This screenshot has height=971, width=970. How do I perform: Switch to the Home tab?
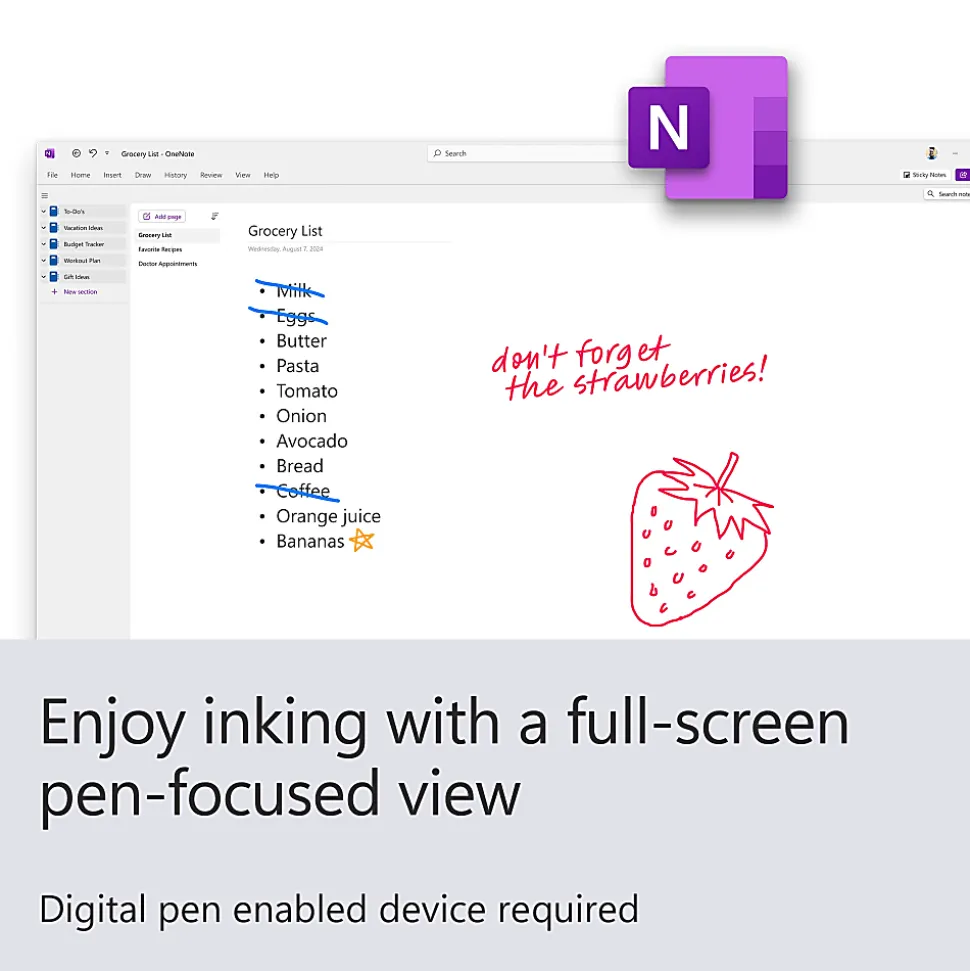(81, 175)
